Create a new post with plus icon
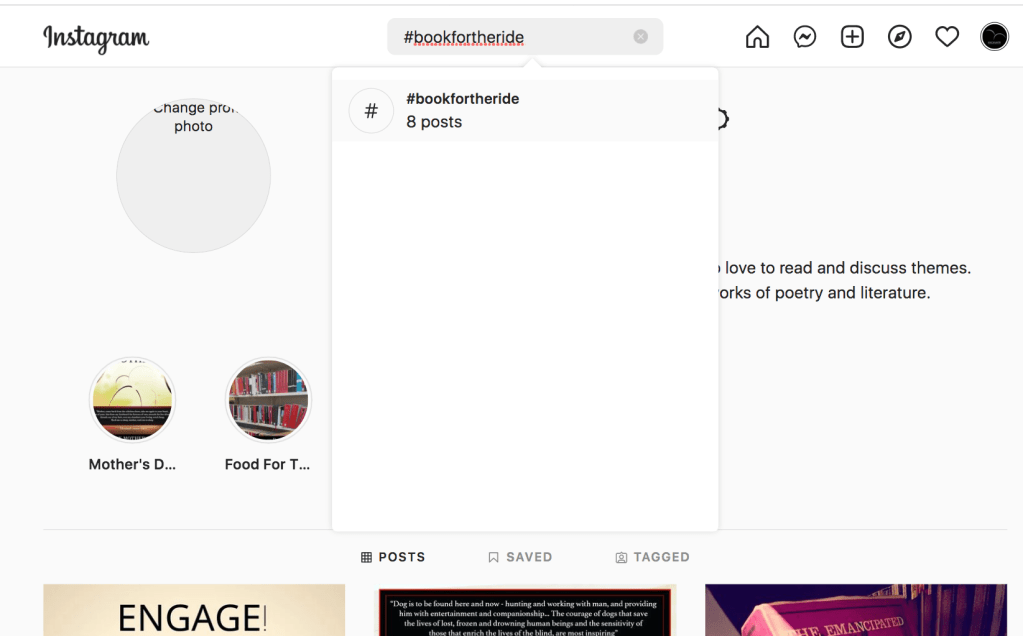Image resolution: width=1023 pixels, height=636 pixels. click(x=852, y=37)
